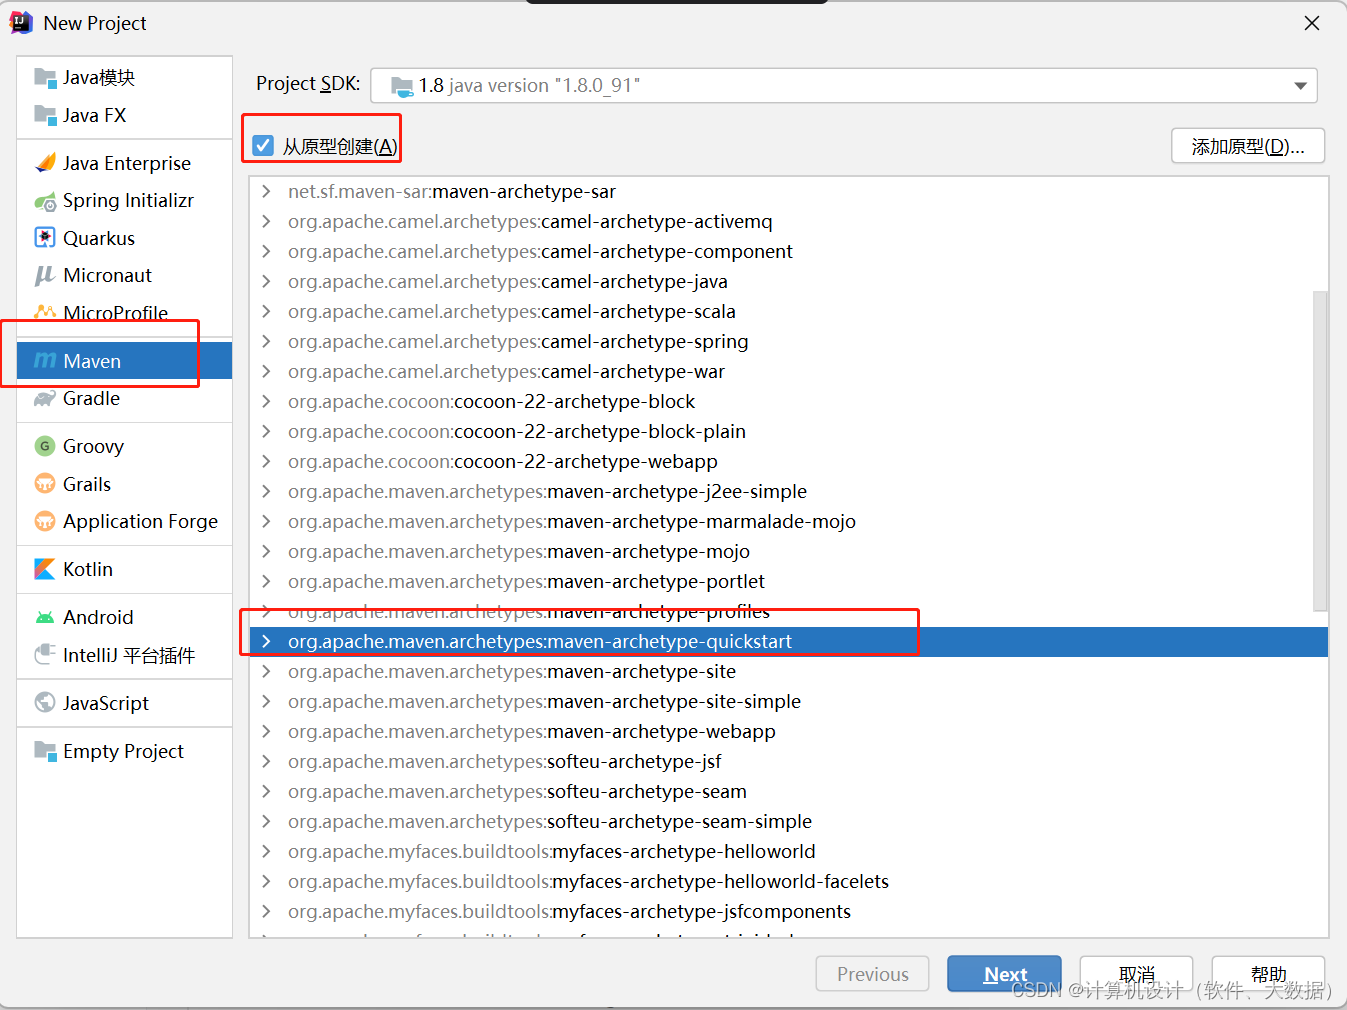This screenshot has height=1010, width=1347.
Task: Click the 帮助 help button
Action: pos(1268,974)
